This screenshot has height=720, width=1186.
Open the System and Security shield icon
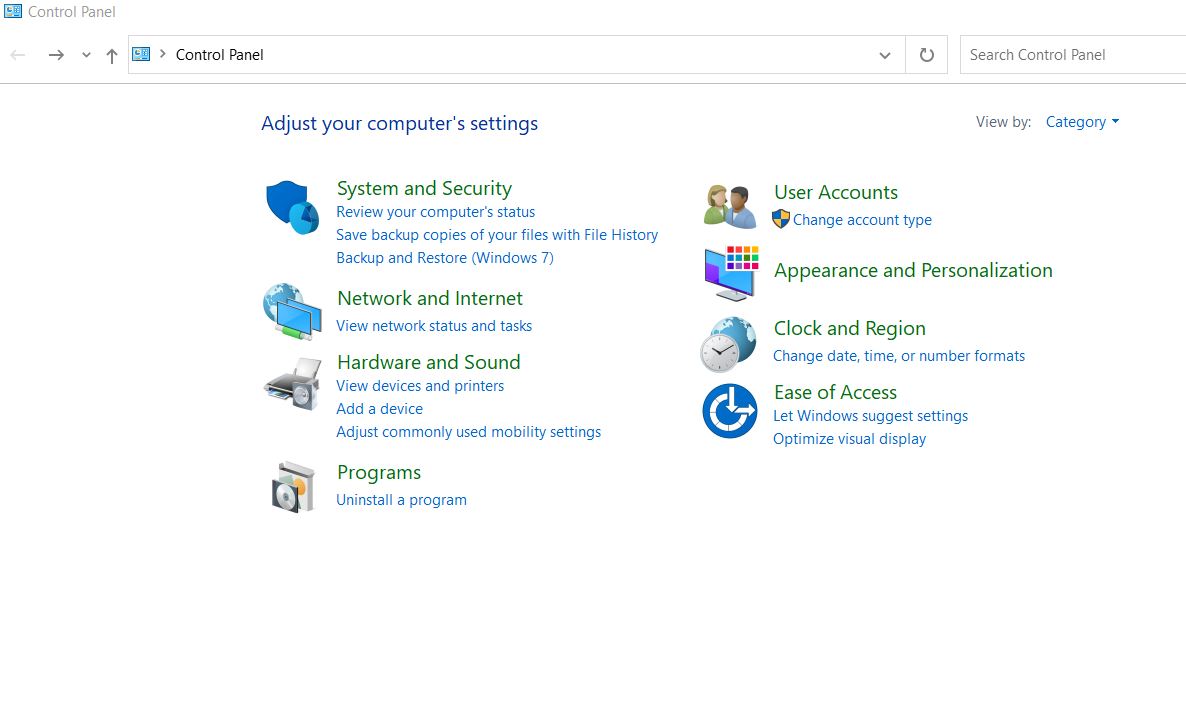293,207
